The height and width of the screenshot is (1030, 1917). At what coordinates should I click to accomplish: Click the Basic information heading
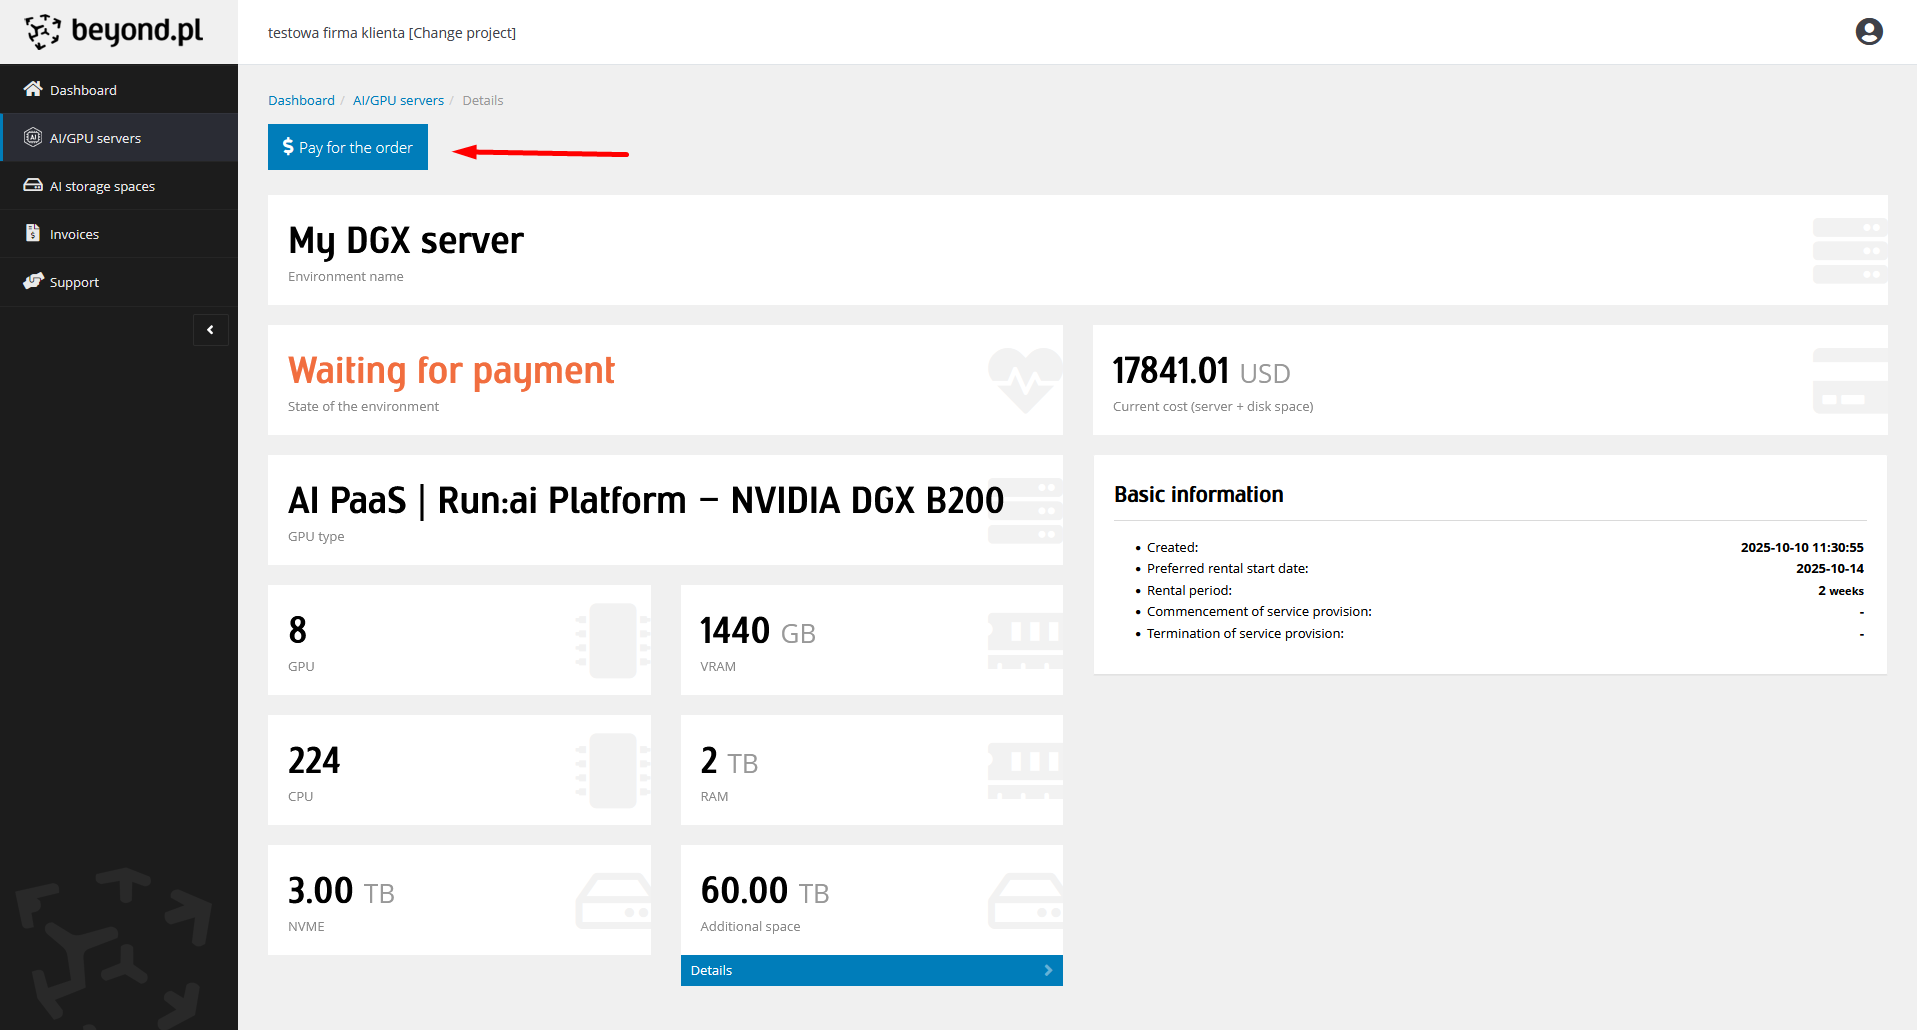(1199, 494)
